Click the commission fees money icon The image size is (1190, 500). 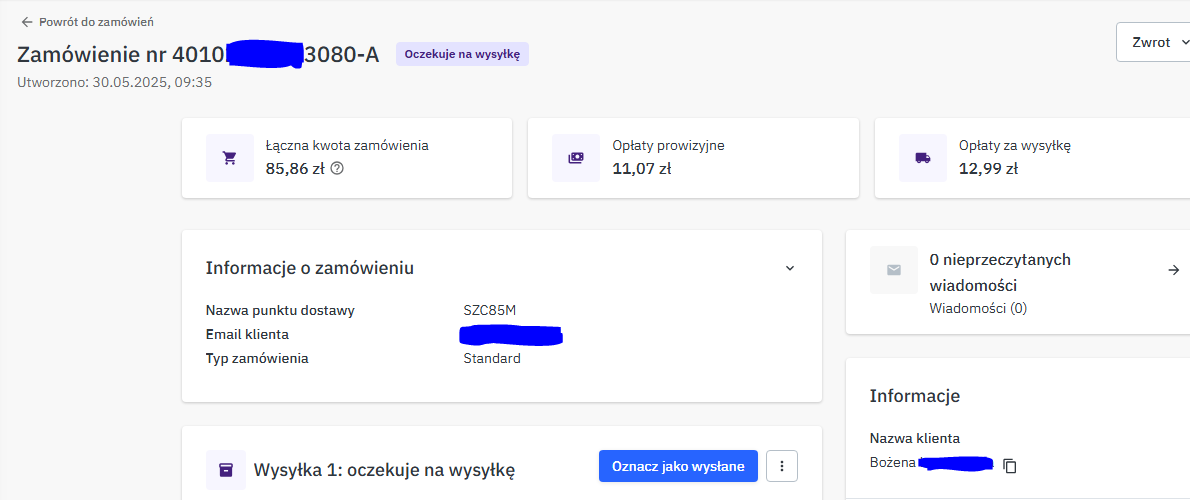click(576, 158)
